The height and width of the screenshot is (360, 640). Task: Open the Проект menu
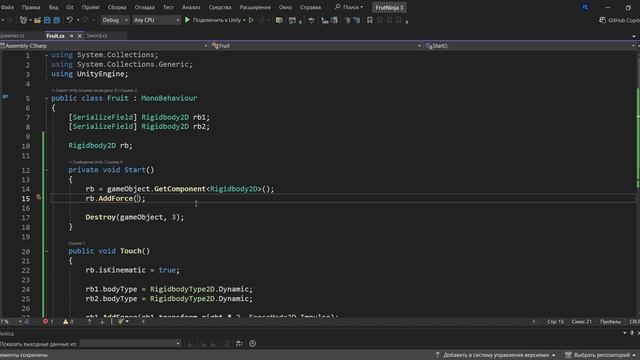pyautogui.click(x=91, y=7)
